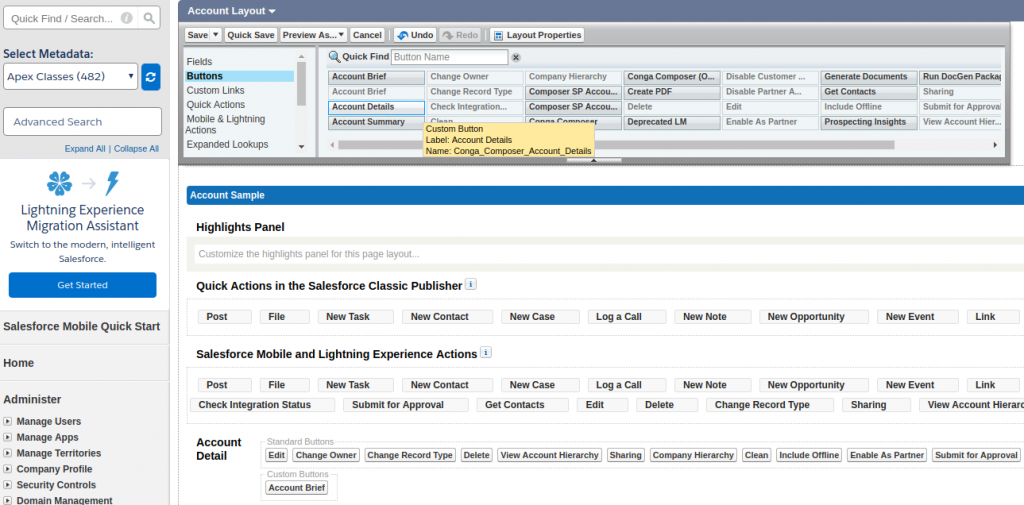Click info icon beside Mobile and Lightning Actions heading

[x=486, y=353]
